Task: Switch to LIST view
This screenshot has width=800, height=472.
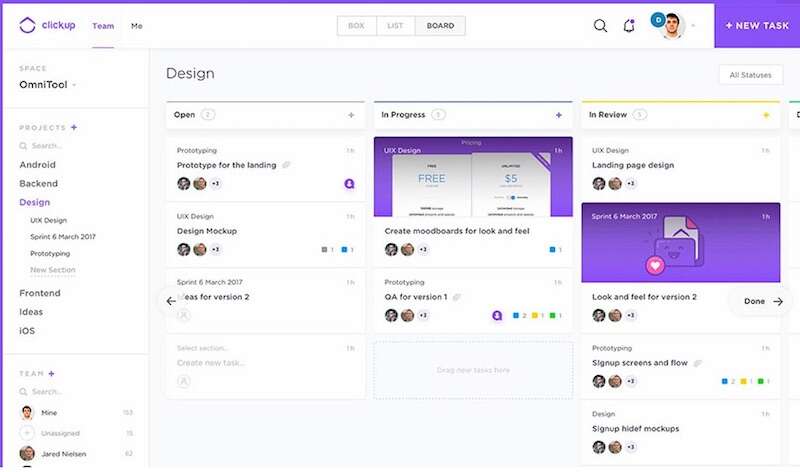Action: coord(396,26)
